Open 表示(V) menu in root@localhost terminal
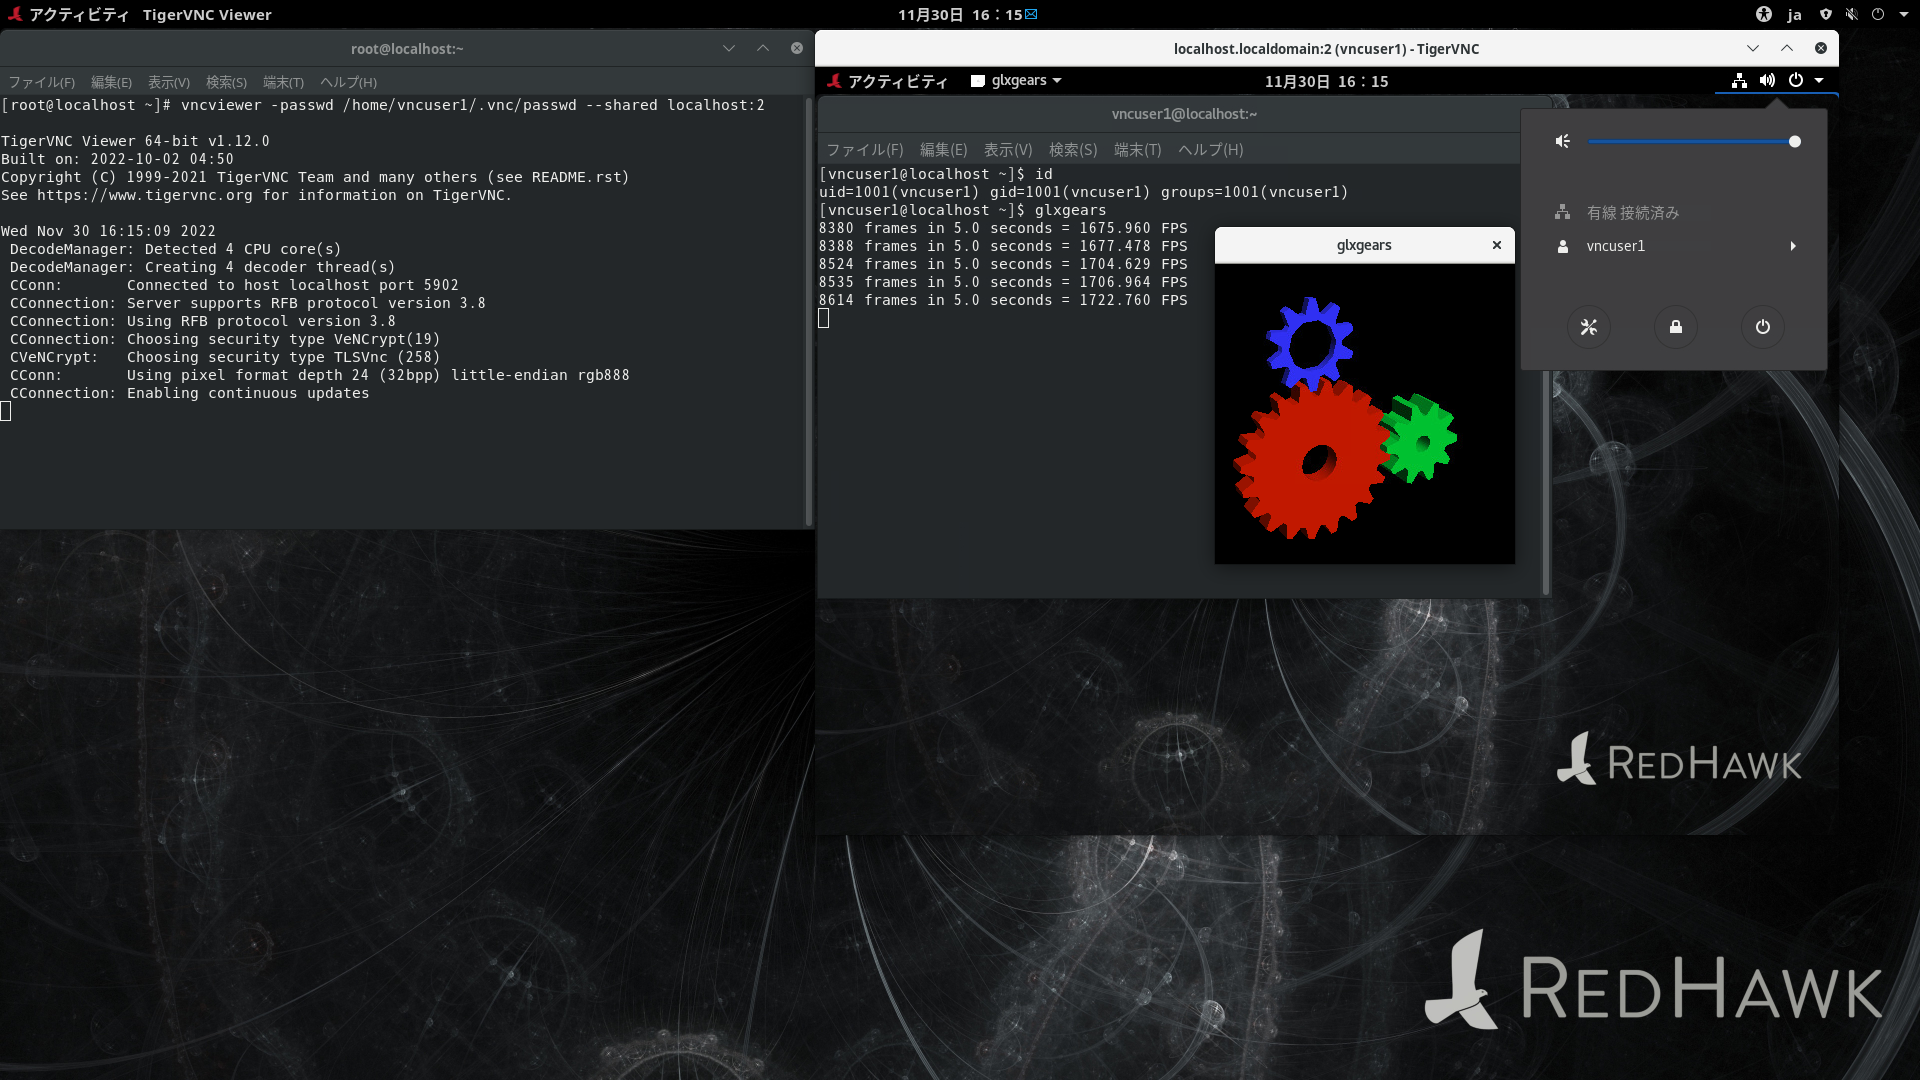The image size is (1920, 1080). coord(168,82)
